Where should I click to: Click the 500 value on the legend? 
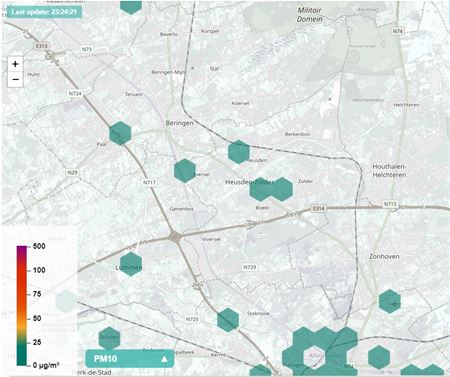[39, 246]
